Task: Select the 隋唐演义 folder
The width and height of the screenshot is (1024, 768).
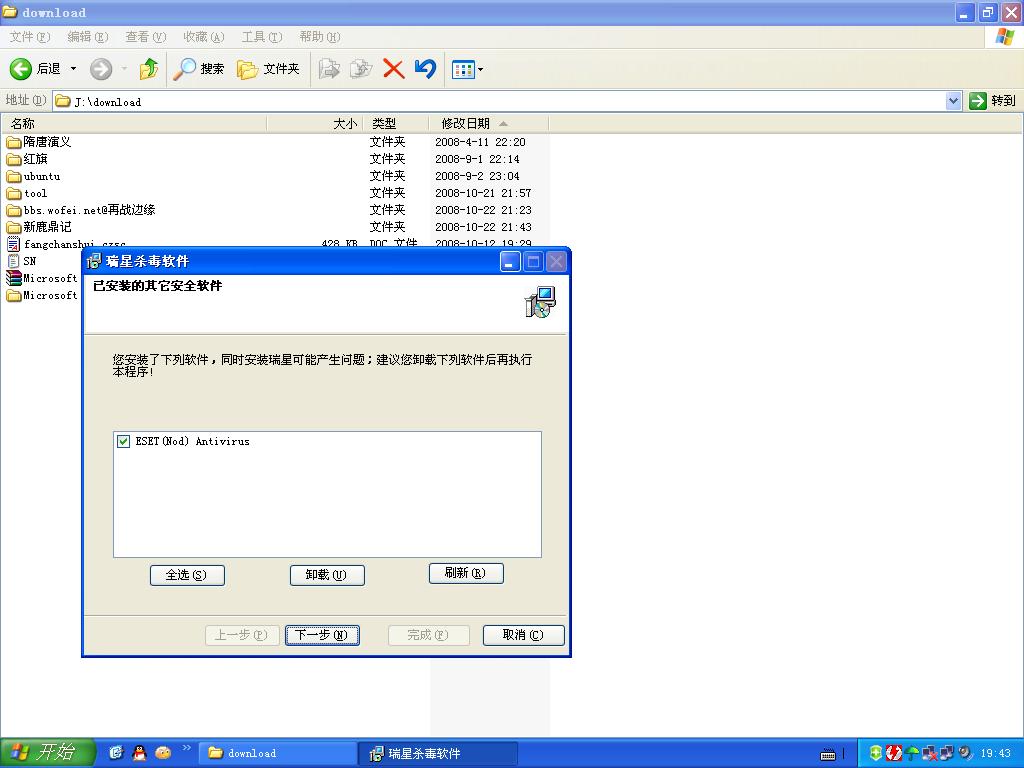Action: [39, 142]
